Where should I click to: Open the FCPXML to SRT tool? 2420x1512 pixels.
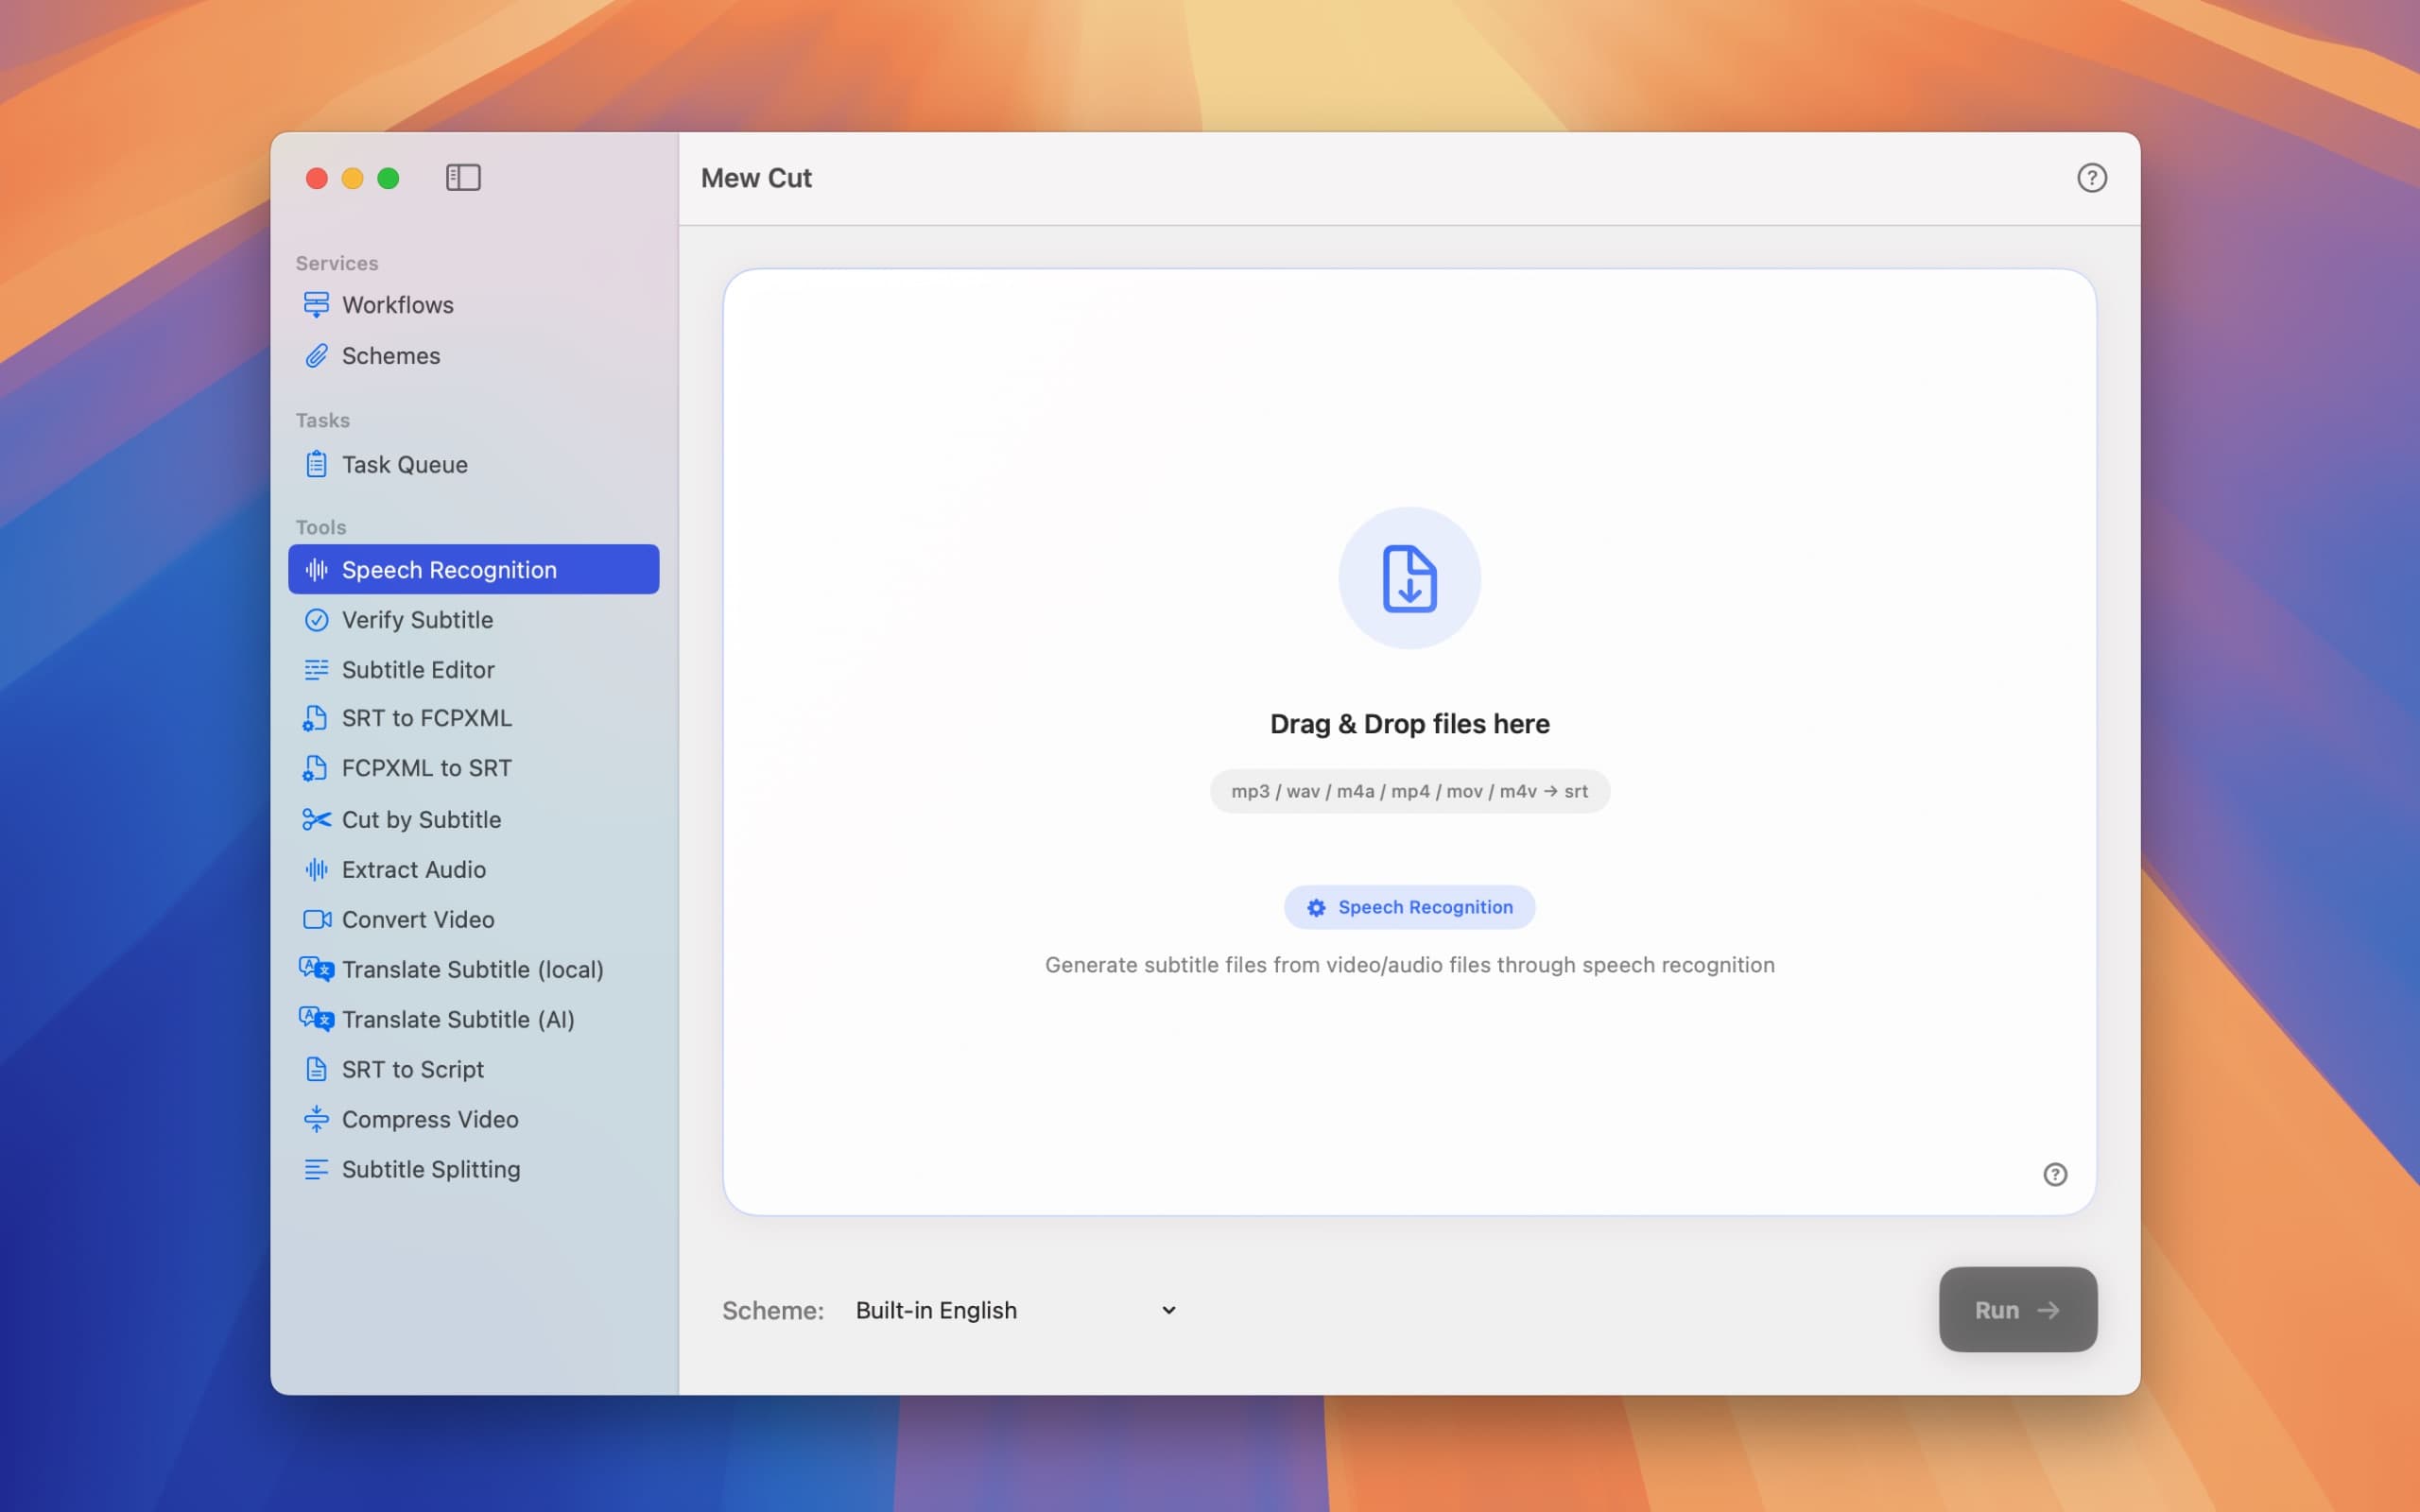point(425,768)
